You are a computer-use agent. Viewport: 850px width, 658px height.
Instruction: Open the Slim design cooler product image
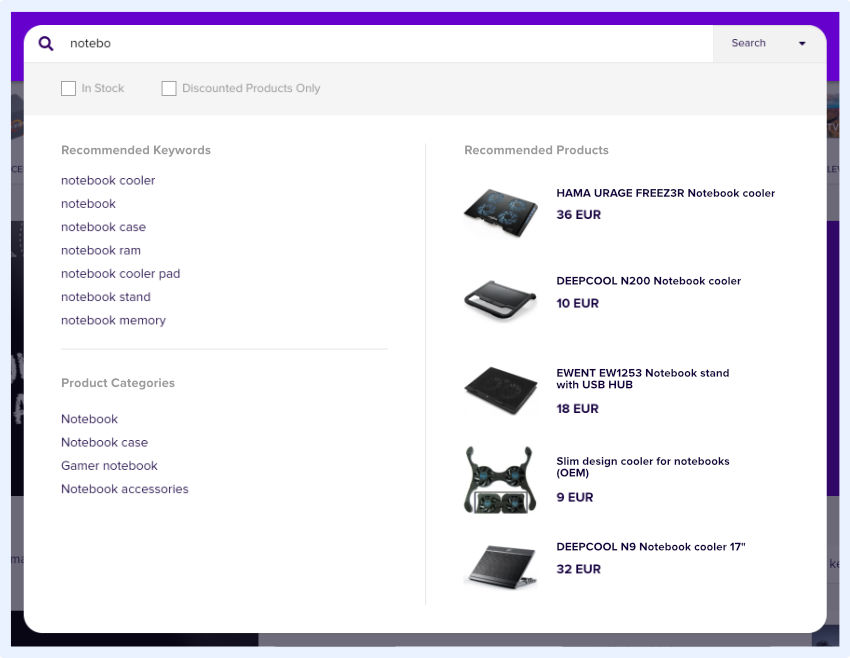coord(501,479)
